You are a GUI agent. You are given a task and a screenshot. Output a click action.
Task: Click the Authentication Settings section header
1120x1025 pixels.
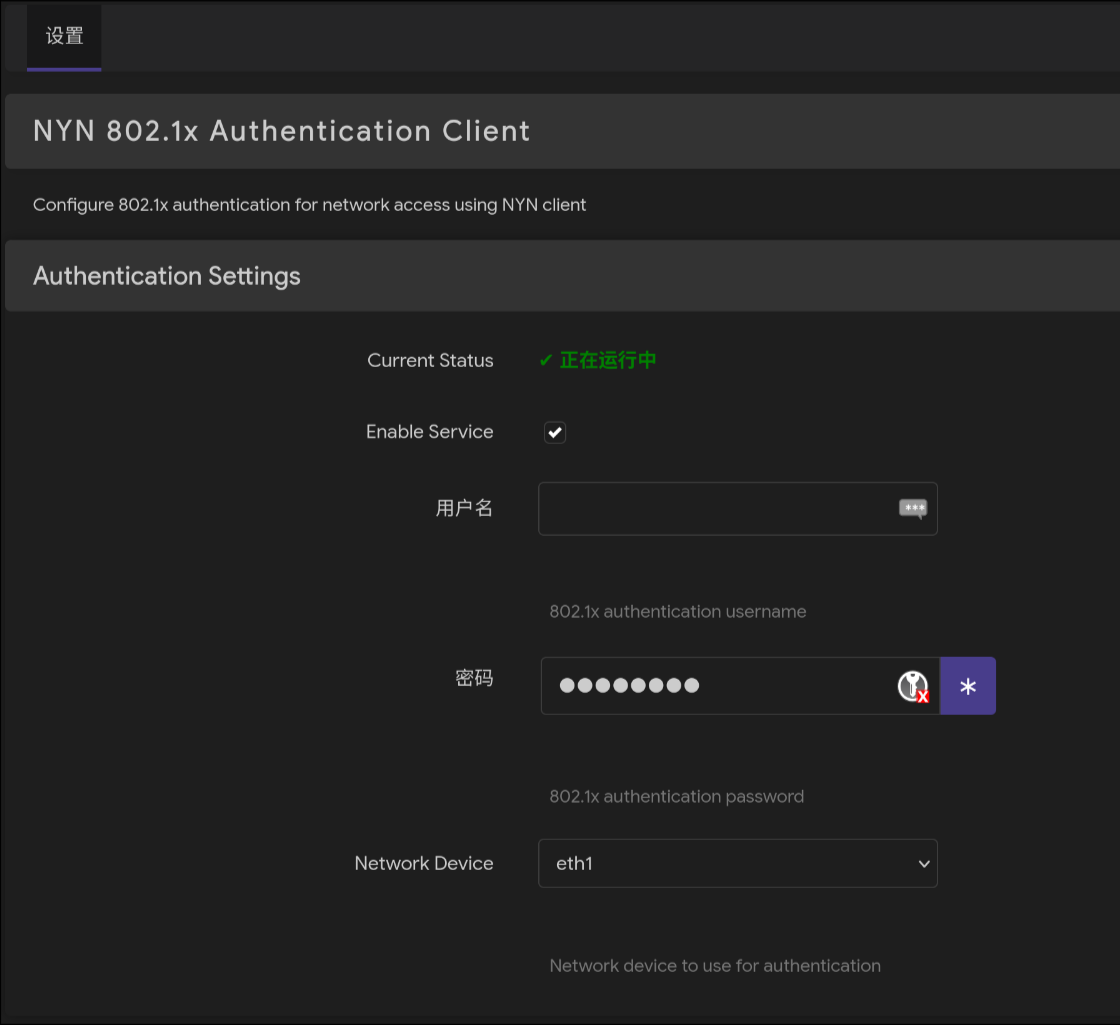[x=167, y=276]
